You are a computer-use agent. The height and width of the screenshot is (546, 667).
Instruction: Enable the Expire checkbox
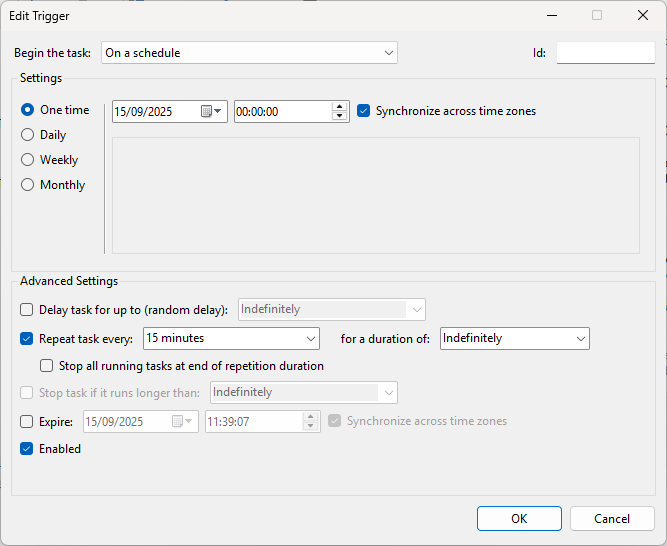26,422
